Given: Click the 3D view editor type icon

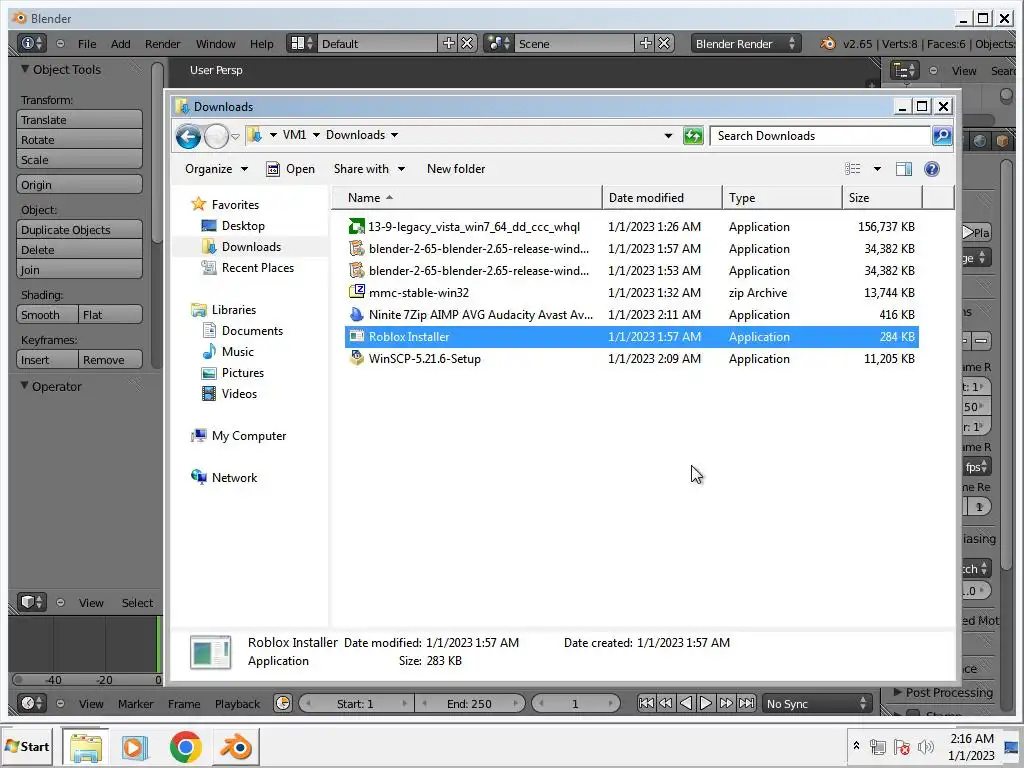Looking at the screenshot, I should click(x=31, y=602).
